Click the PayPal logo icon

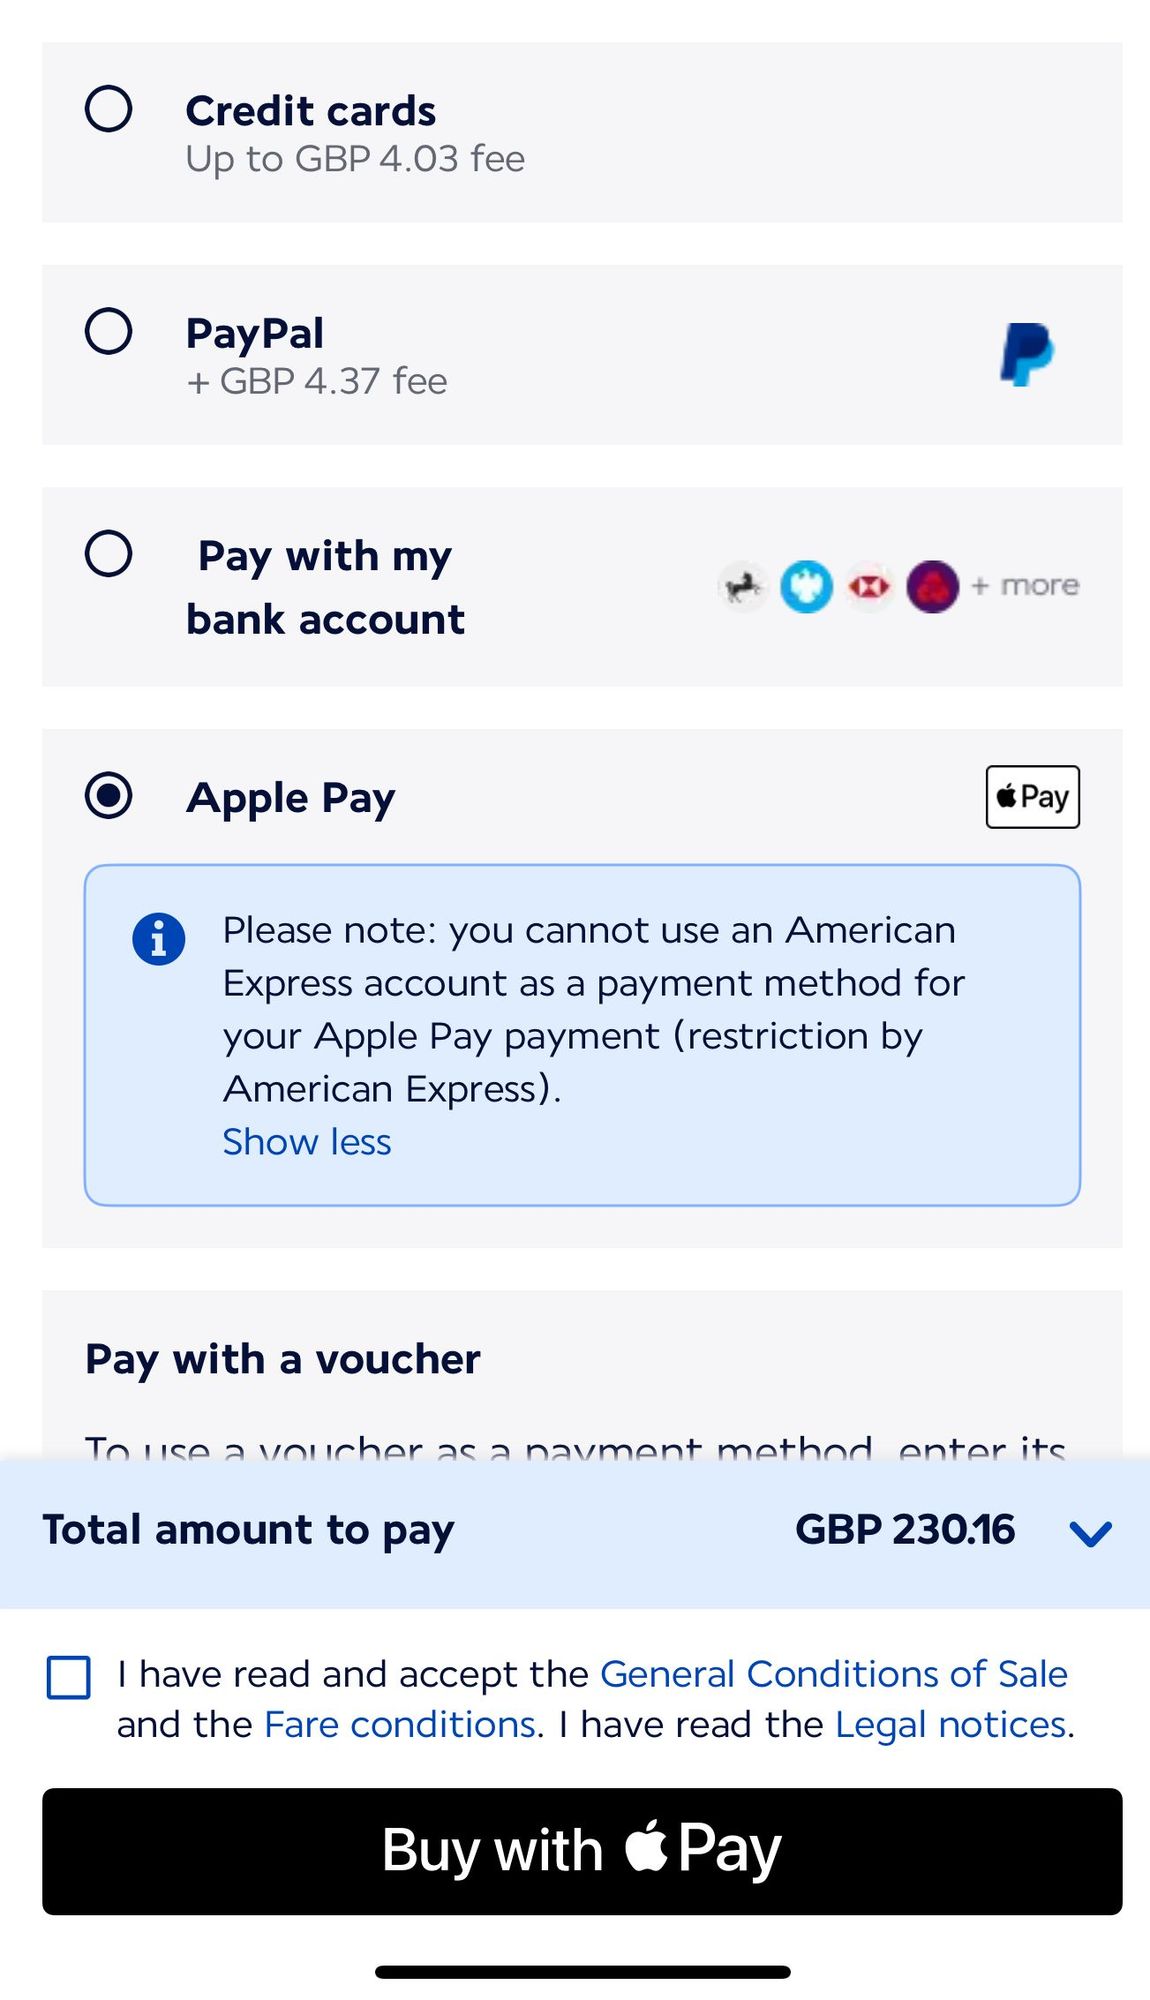click(1027, 354)
